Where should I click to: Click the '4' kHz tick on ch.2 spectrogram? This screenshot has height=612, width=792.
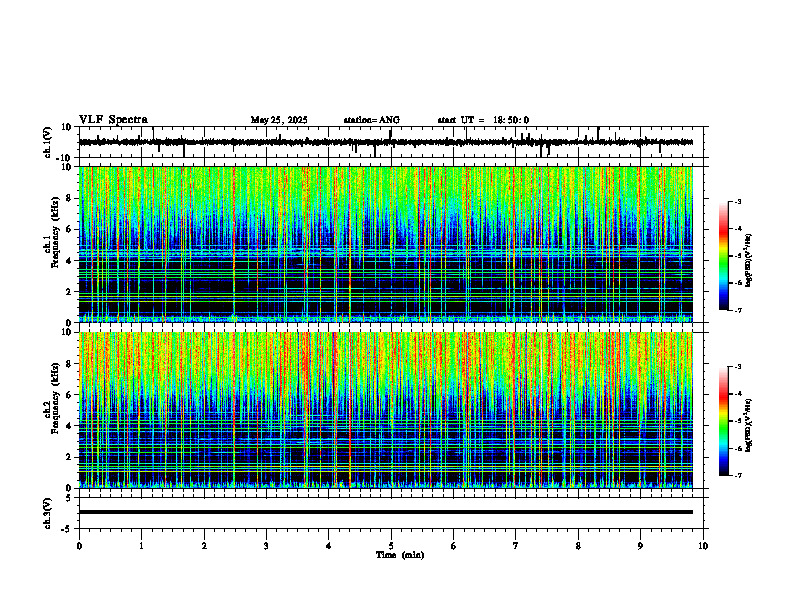point(70,426)
